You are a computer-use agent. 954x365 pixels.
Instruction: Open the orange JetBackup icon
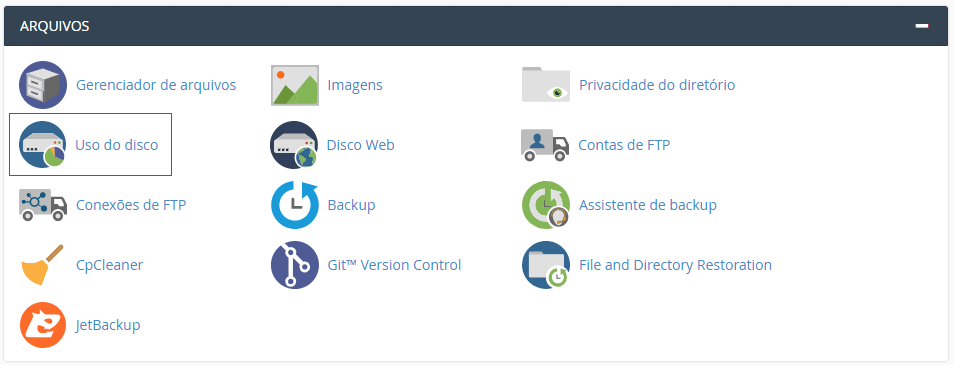43,325
